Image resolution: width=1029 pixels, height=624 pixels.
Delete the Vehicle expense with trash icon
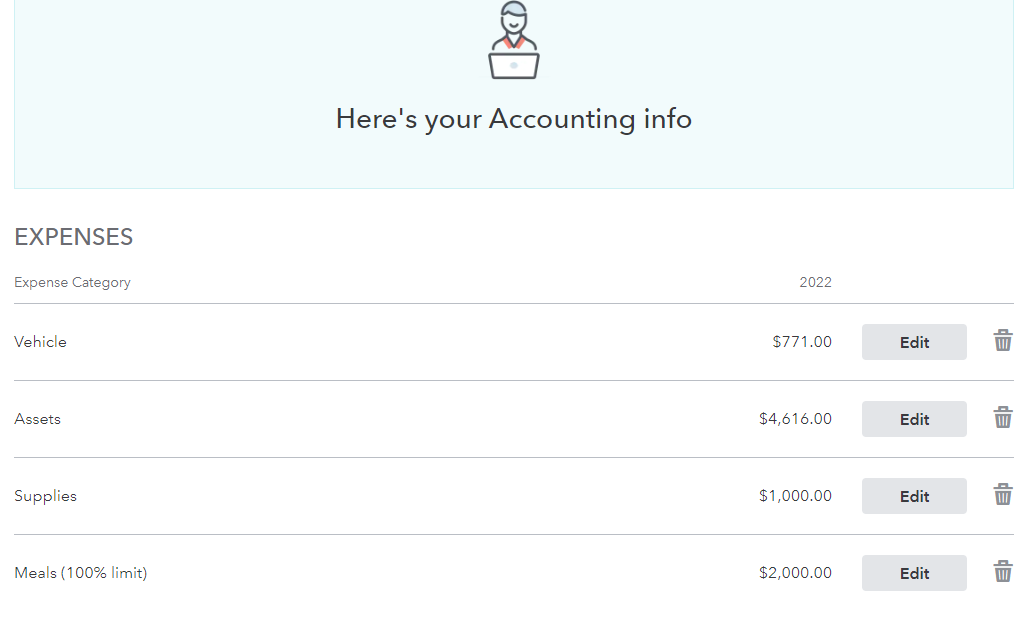pos(1002,341)
